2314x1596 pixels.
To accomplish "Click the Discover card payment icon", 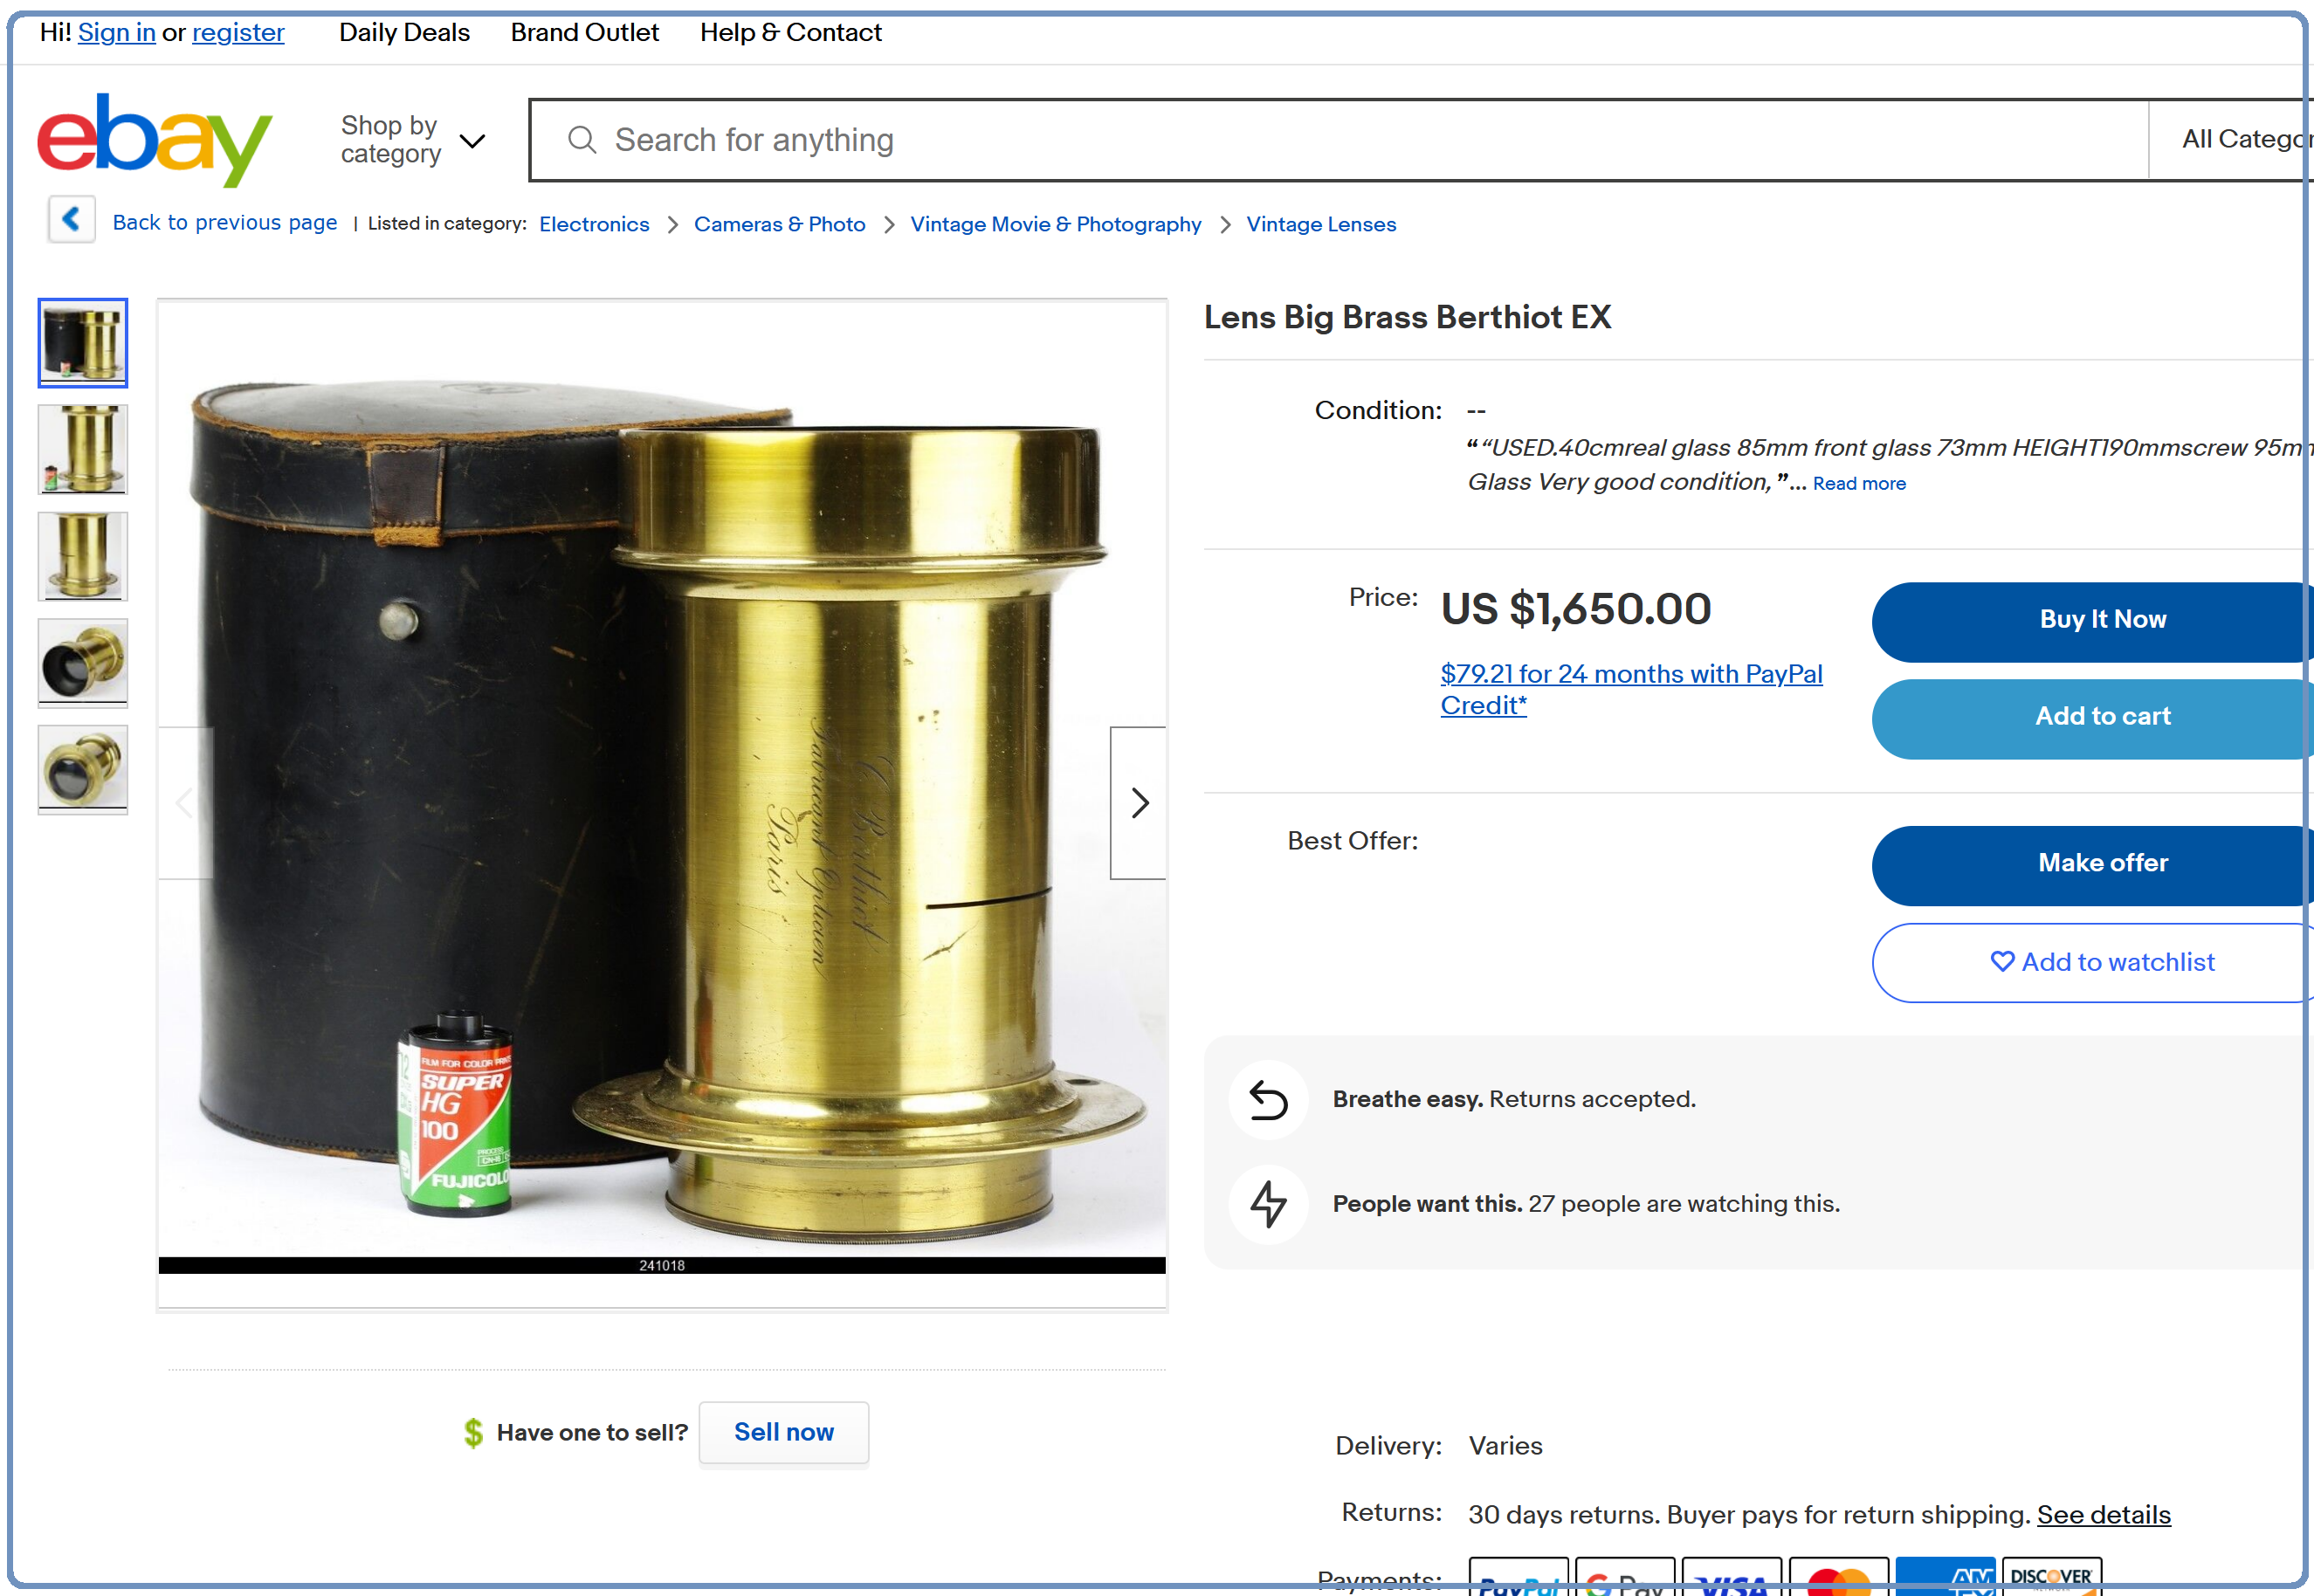I will coord(2052,1576).
